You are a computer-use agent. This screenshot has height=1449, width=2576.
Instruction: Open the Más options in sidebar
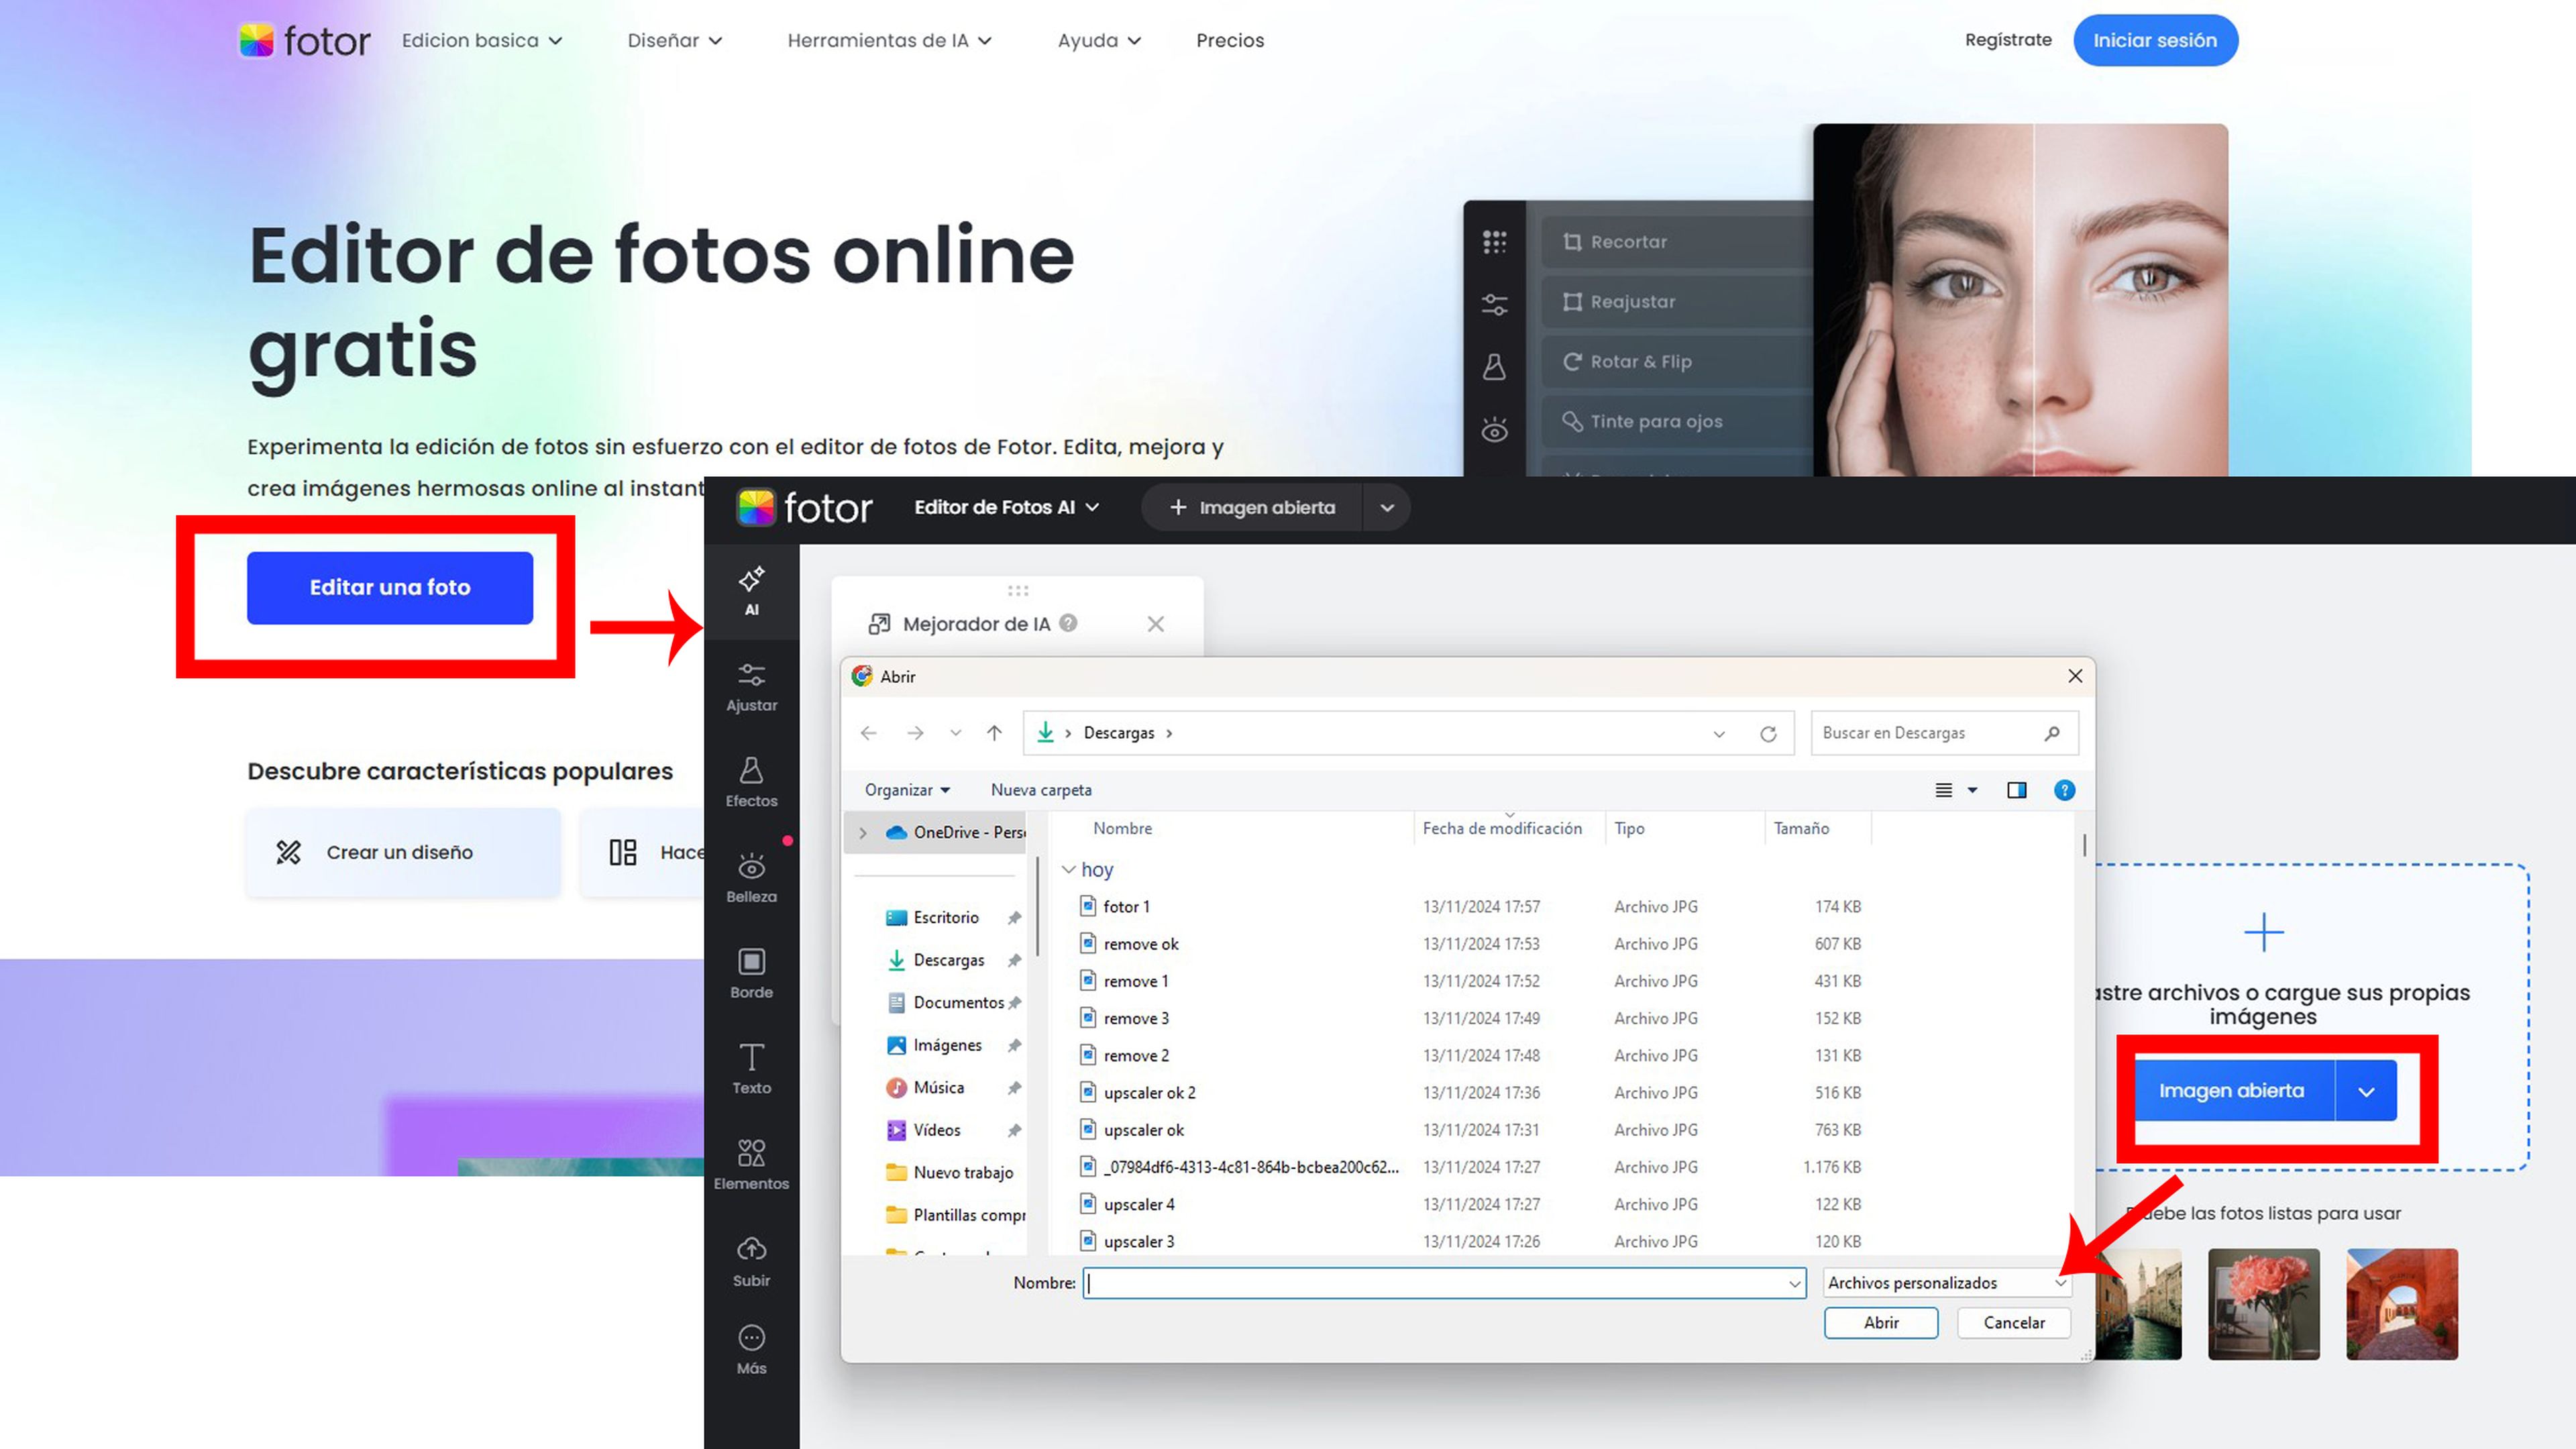(751, 1350)
